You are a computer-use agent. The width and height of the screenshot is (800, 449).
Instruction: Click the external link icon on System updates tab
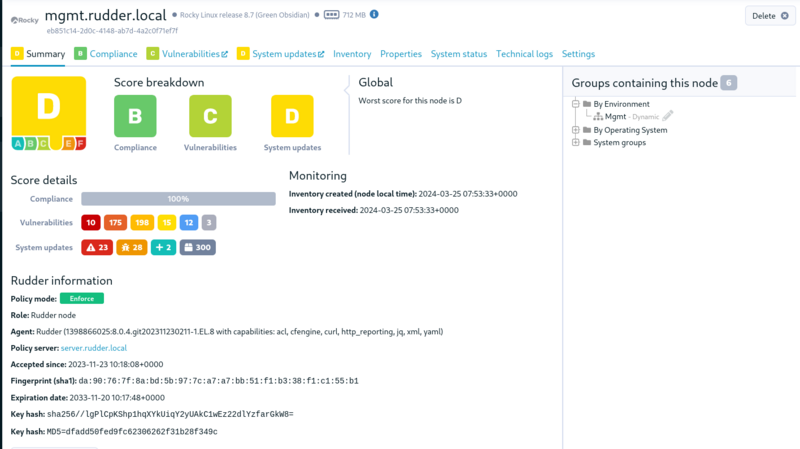tap(321, 54)
